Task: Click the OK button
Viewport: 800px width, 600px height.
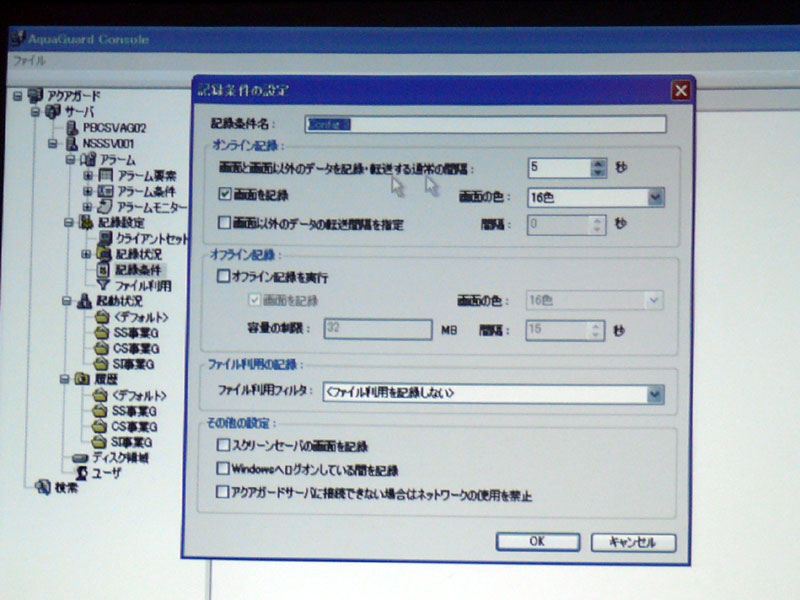Action: pos(537,542)
